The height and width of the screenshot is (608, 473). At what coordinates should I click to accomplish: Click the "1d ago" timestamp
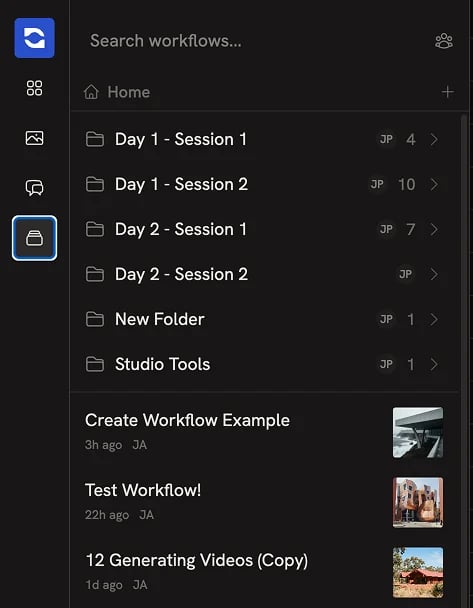coord(104,585)
